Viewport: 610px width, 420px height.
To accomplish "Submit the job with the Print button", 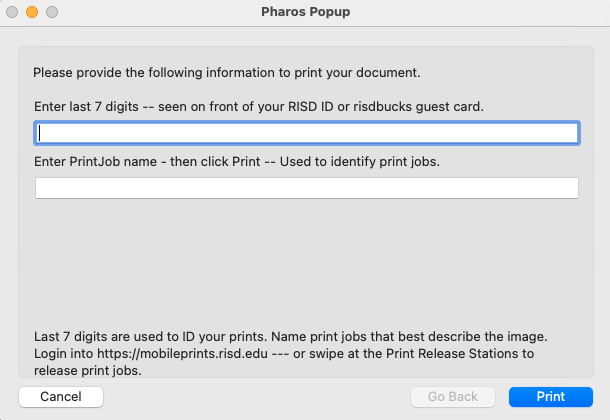I will [x=550, y=397].
